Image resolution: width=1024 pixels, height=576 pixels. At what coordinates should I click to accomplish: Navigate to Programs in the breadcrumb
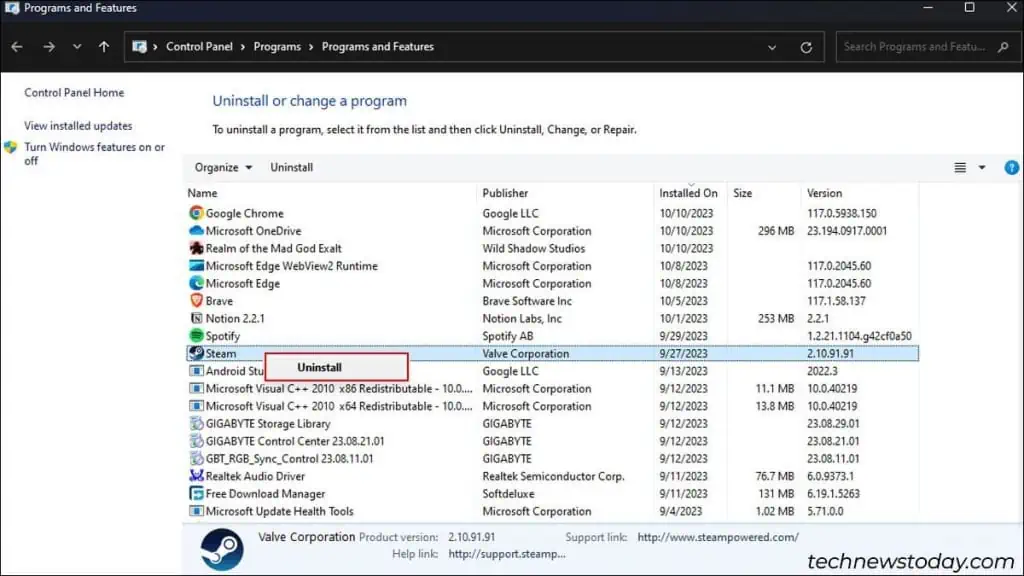(x=277, y=46)
